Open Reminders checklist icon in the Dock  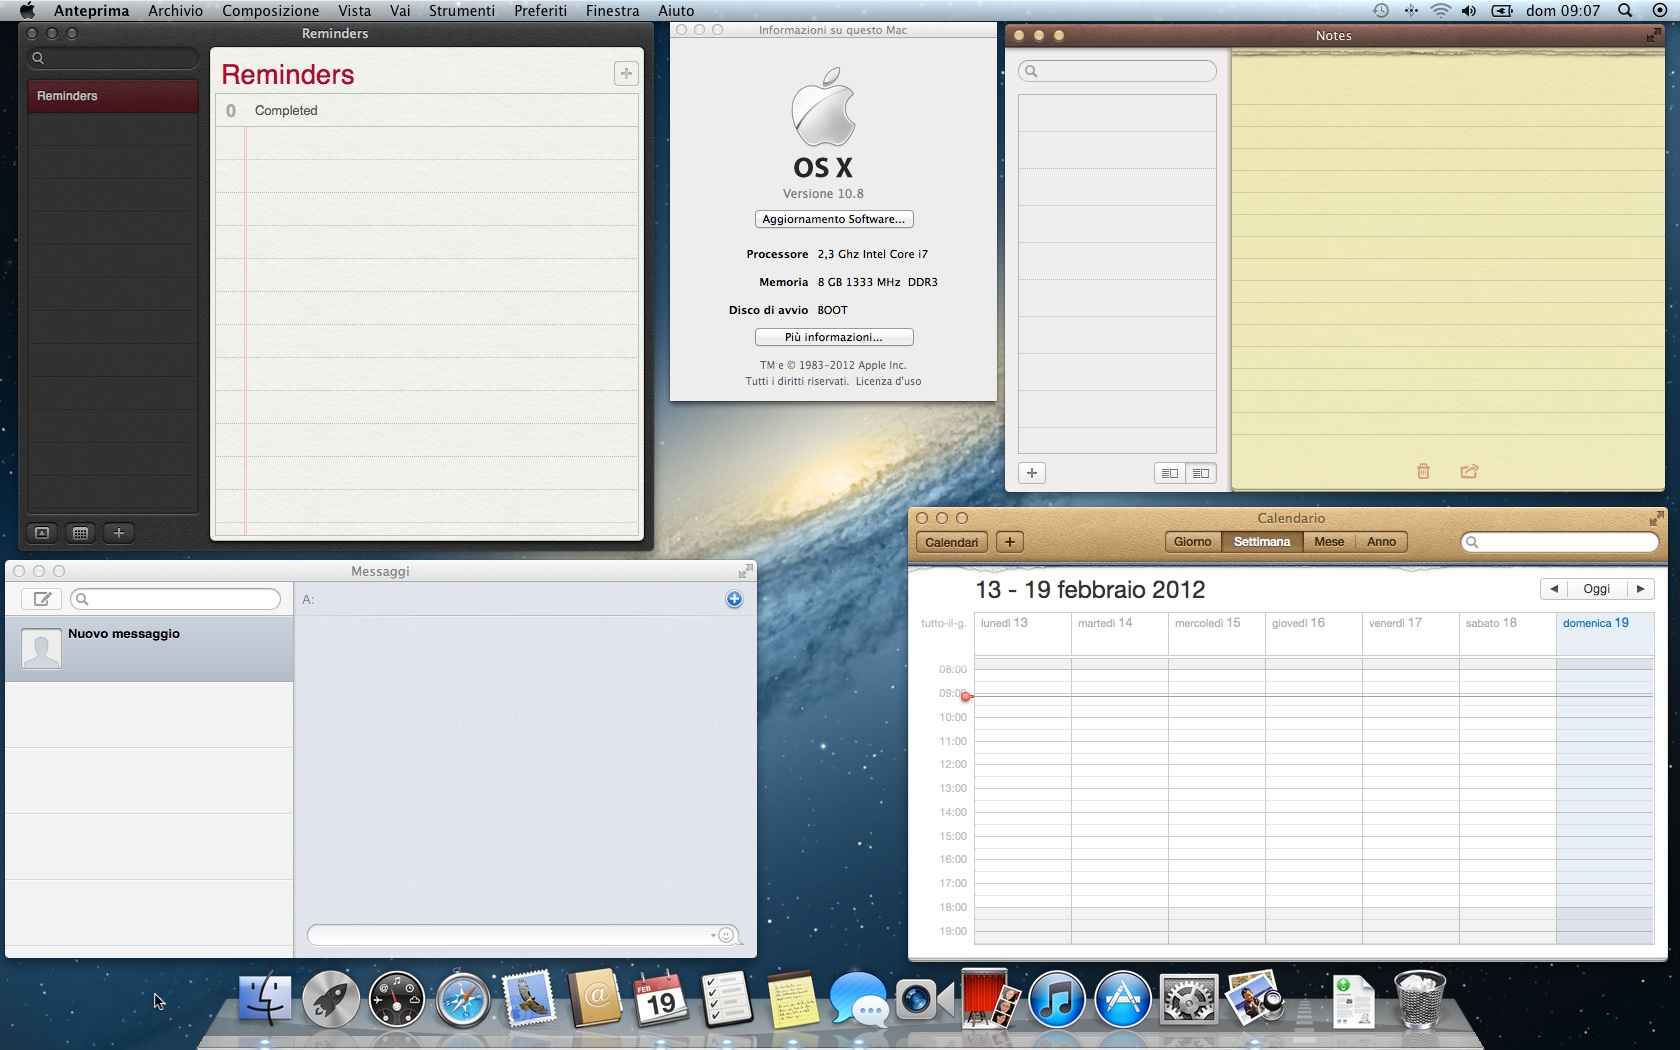(726, 999)
